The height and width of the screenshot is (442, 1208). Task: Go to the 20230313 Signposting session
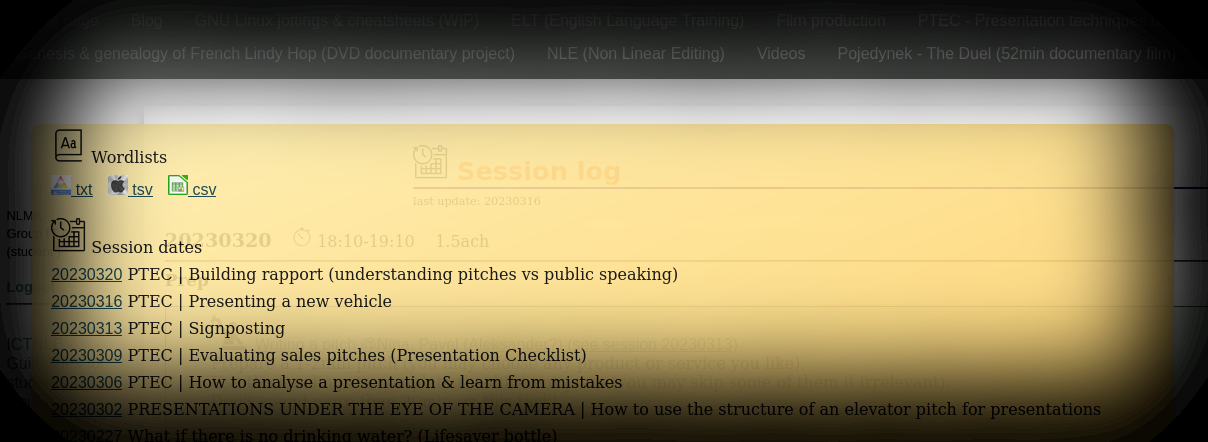87,329
